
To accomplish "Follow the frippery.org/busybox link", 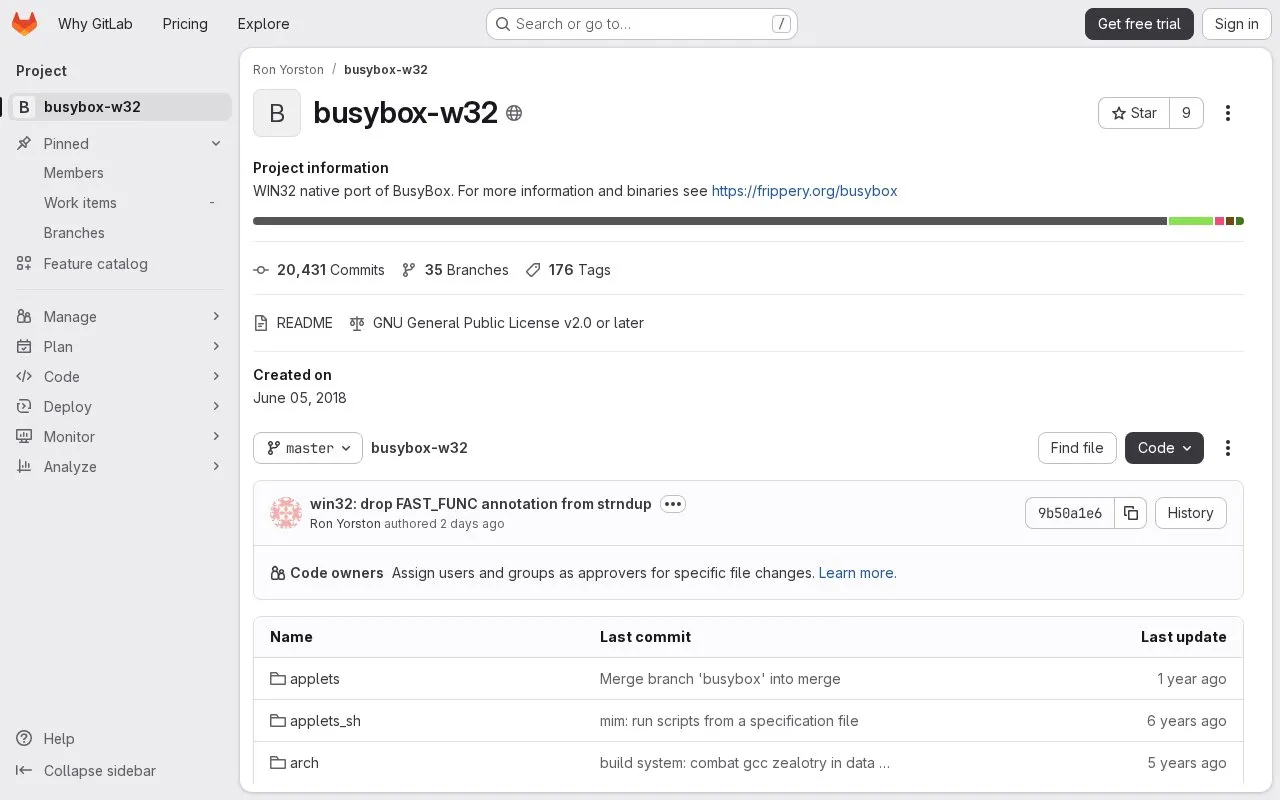I will tap(805, 191).
